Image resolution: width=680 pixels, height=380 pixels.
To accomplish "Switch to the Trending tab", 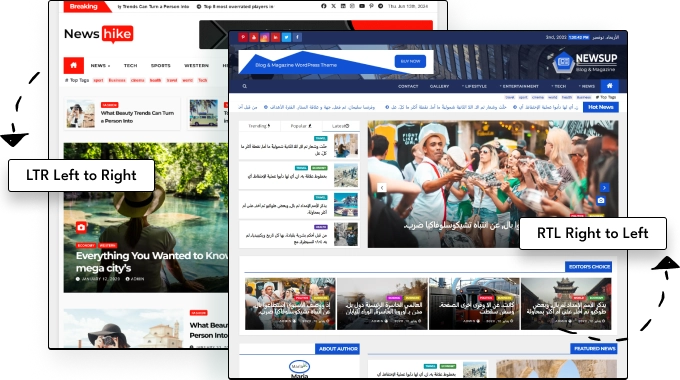I will click(259, 126).
